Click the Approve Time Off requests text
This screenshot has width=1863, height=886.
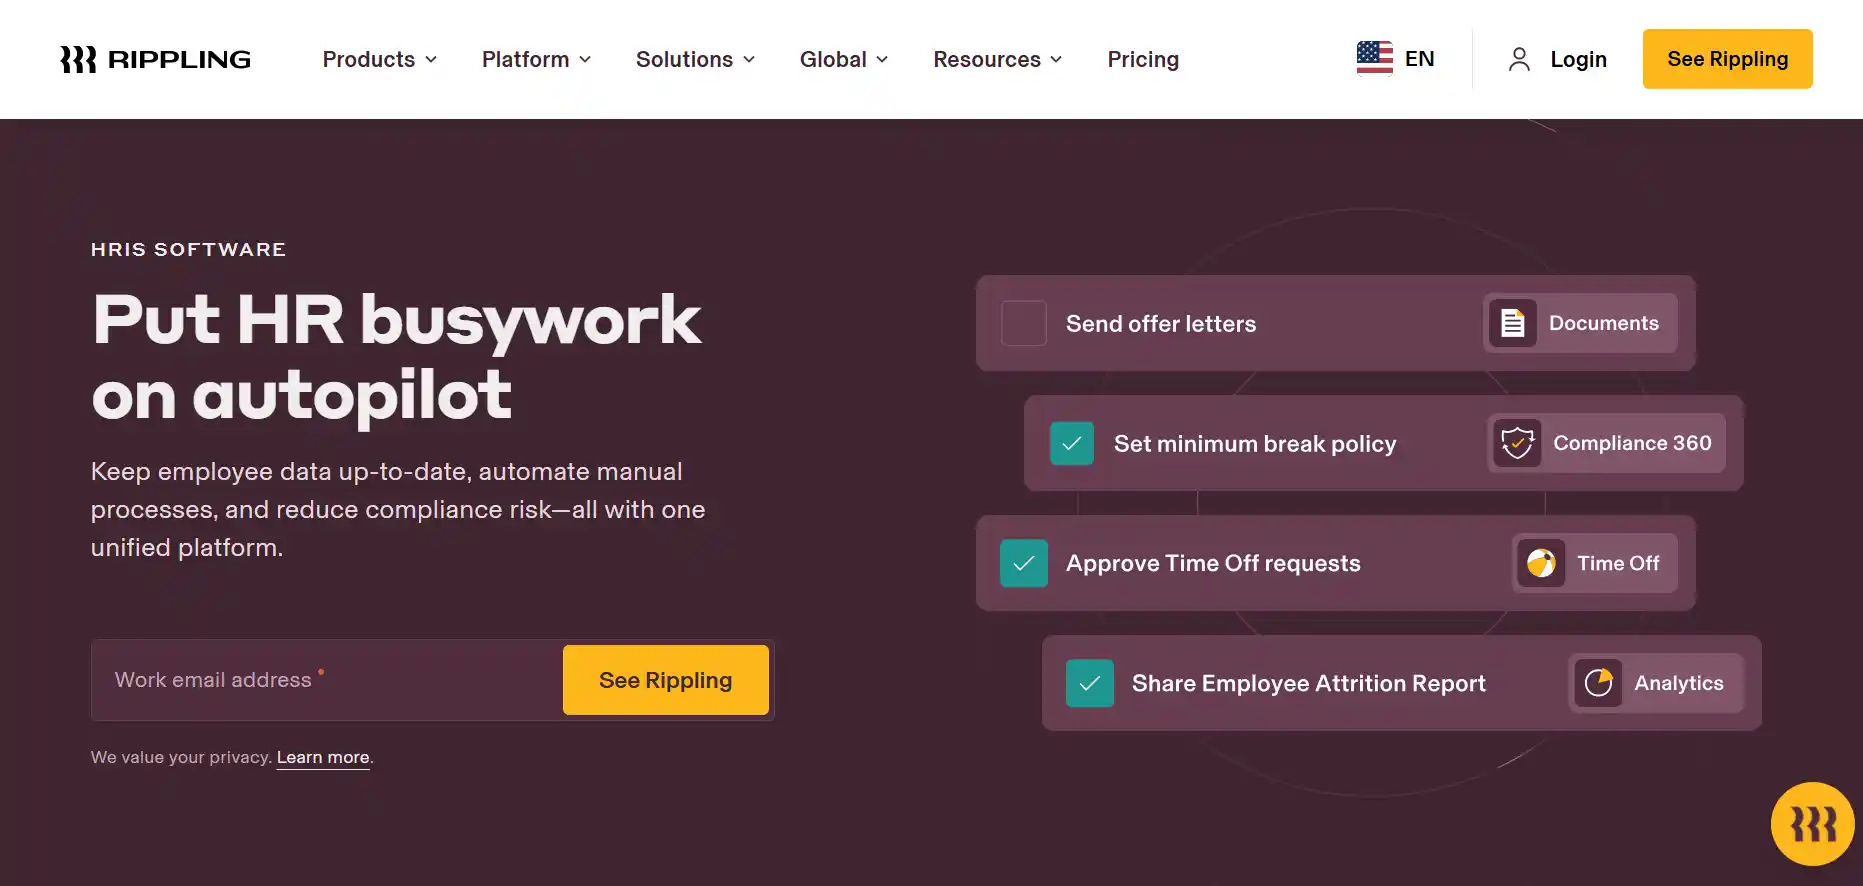[1213, 564]
